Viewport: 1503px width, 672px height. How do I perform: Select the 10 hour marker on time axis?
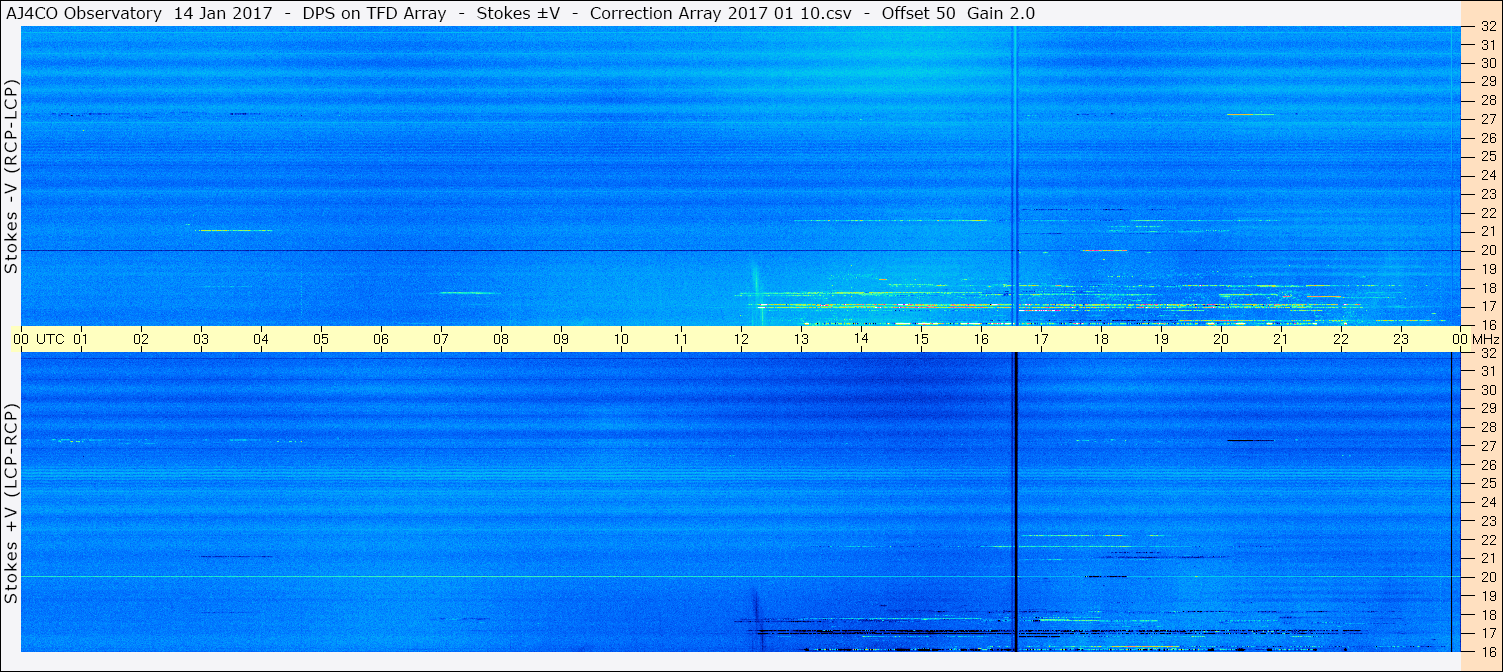click(x=621, y=339)
